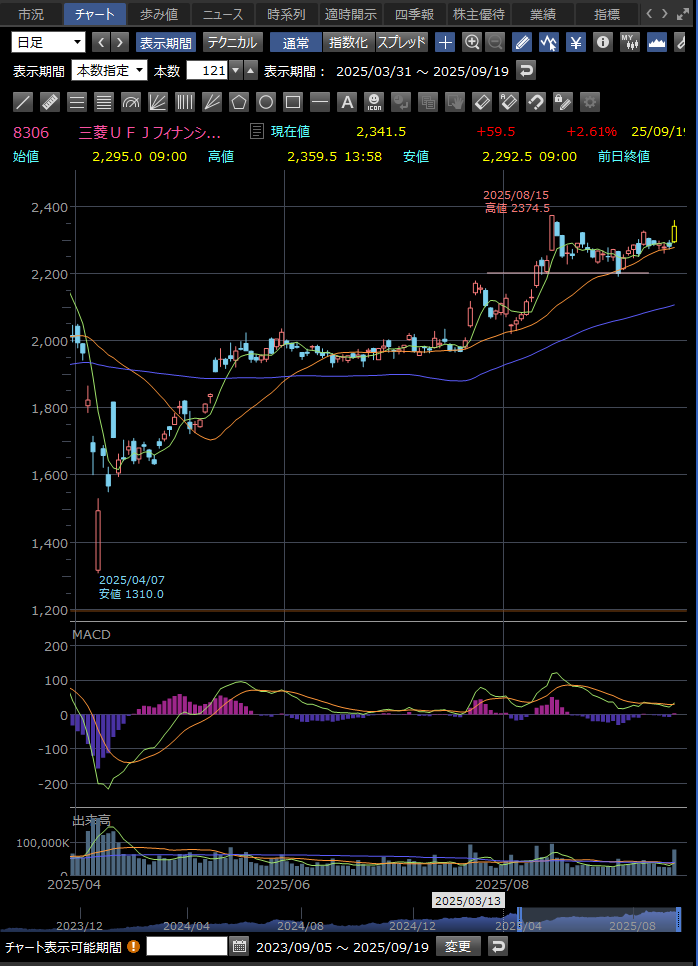Open the dropdown arrow beside 121 count
Viewport: 698px width, 966px height.
pos(235,70)
